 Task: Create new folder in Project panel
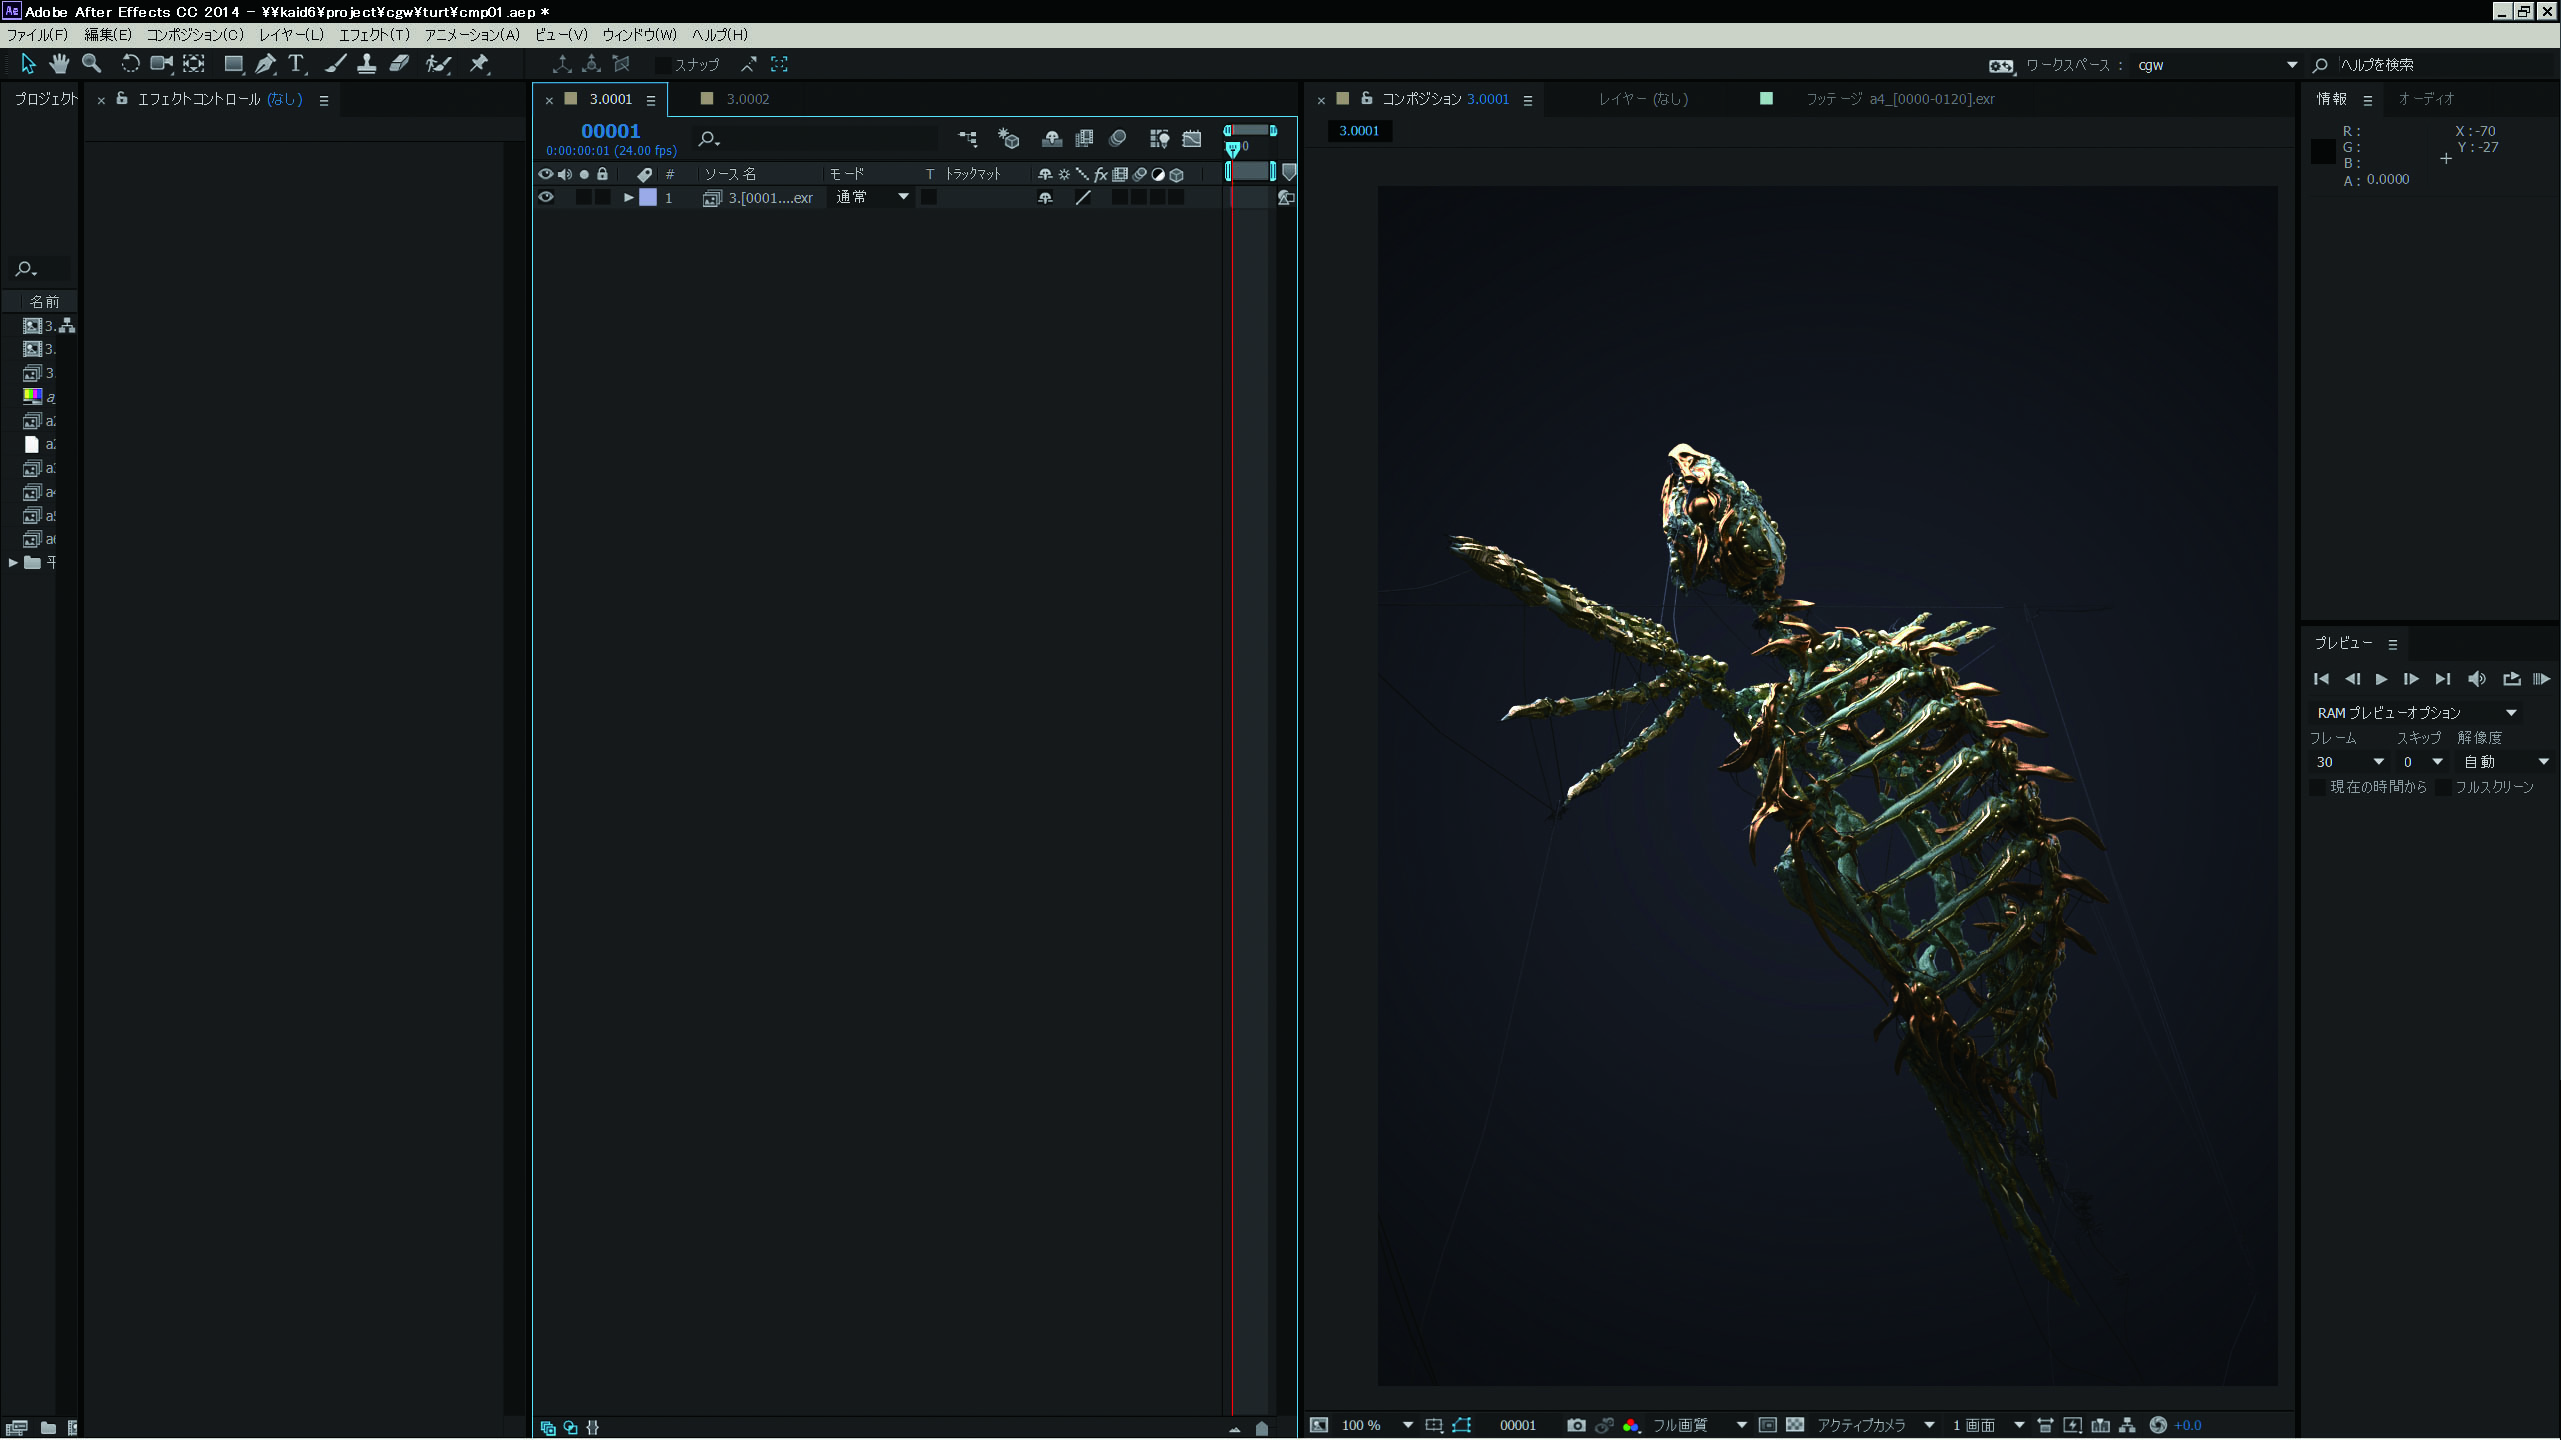tap(48, 1427)
